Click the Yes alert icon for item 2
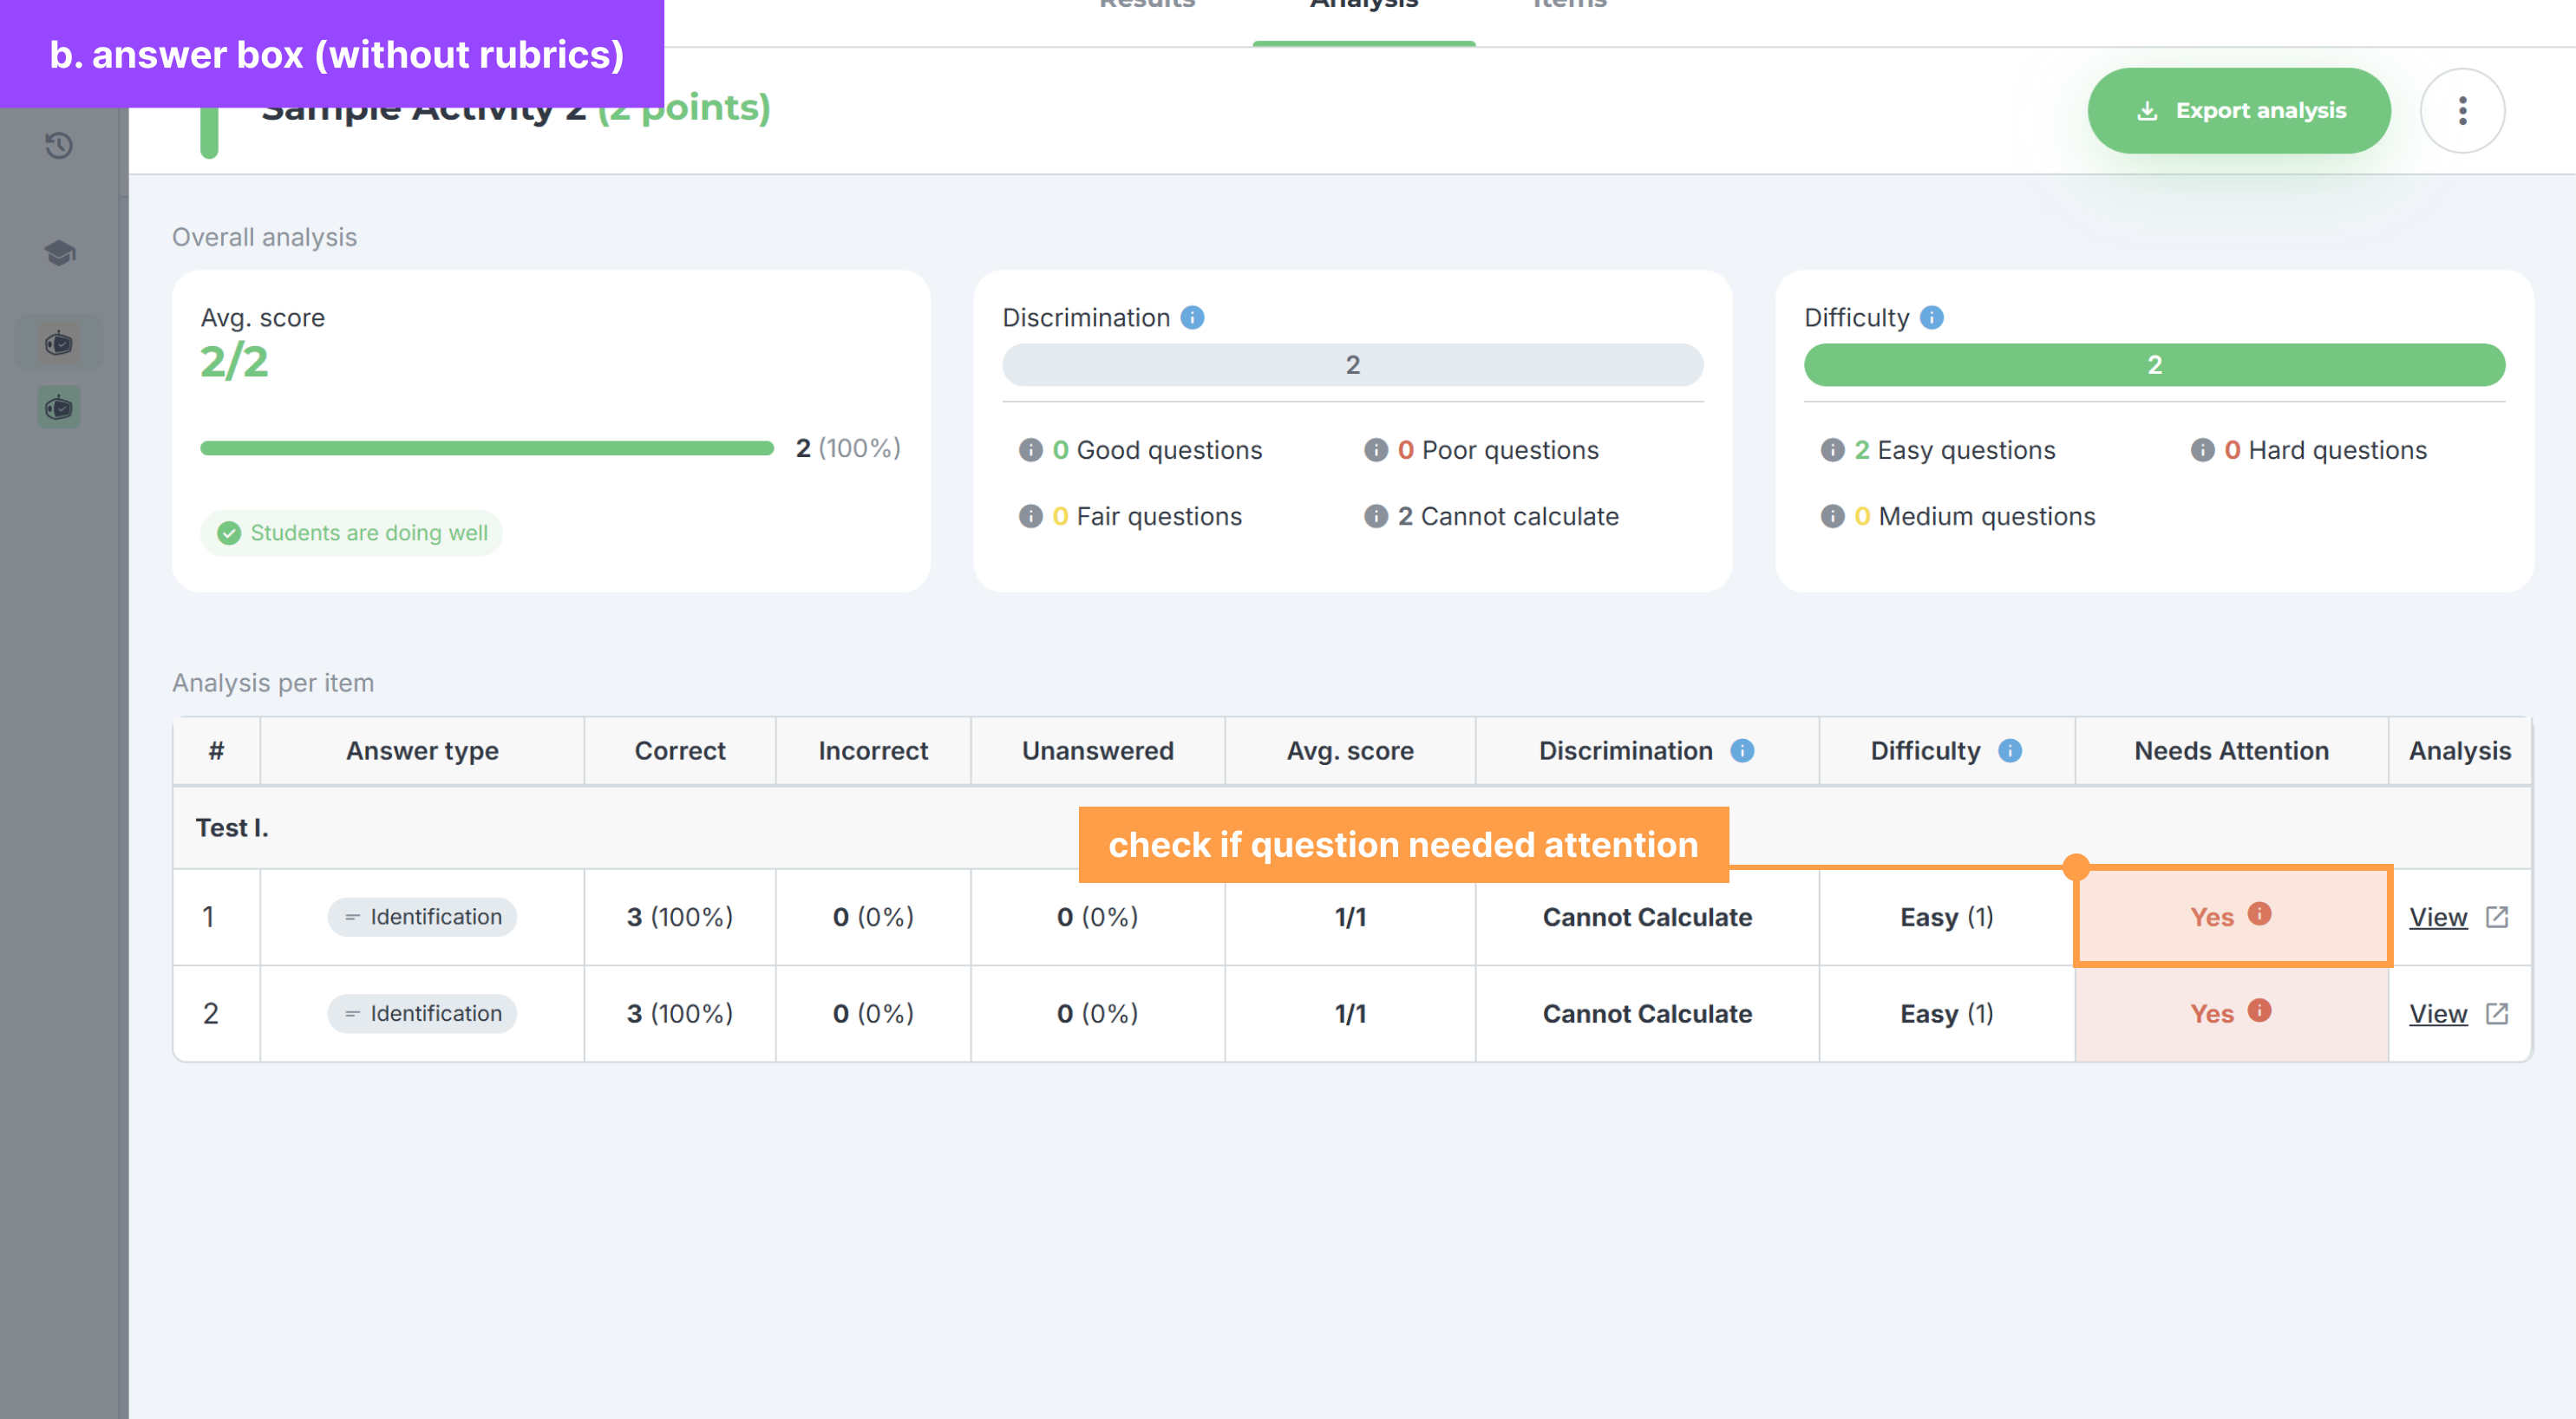The width and height of the screenshot is (2576, 1419). pyautogui.click(x=2258, y=1010)
